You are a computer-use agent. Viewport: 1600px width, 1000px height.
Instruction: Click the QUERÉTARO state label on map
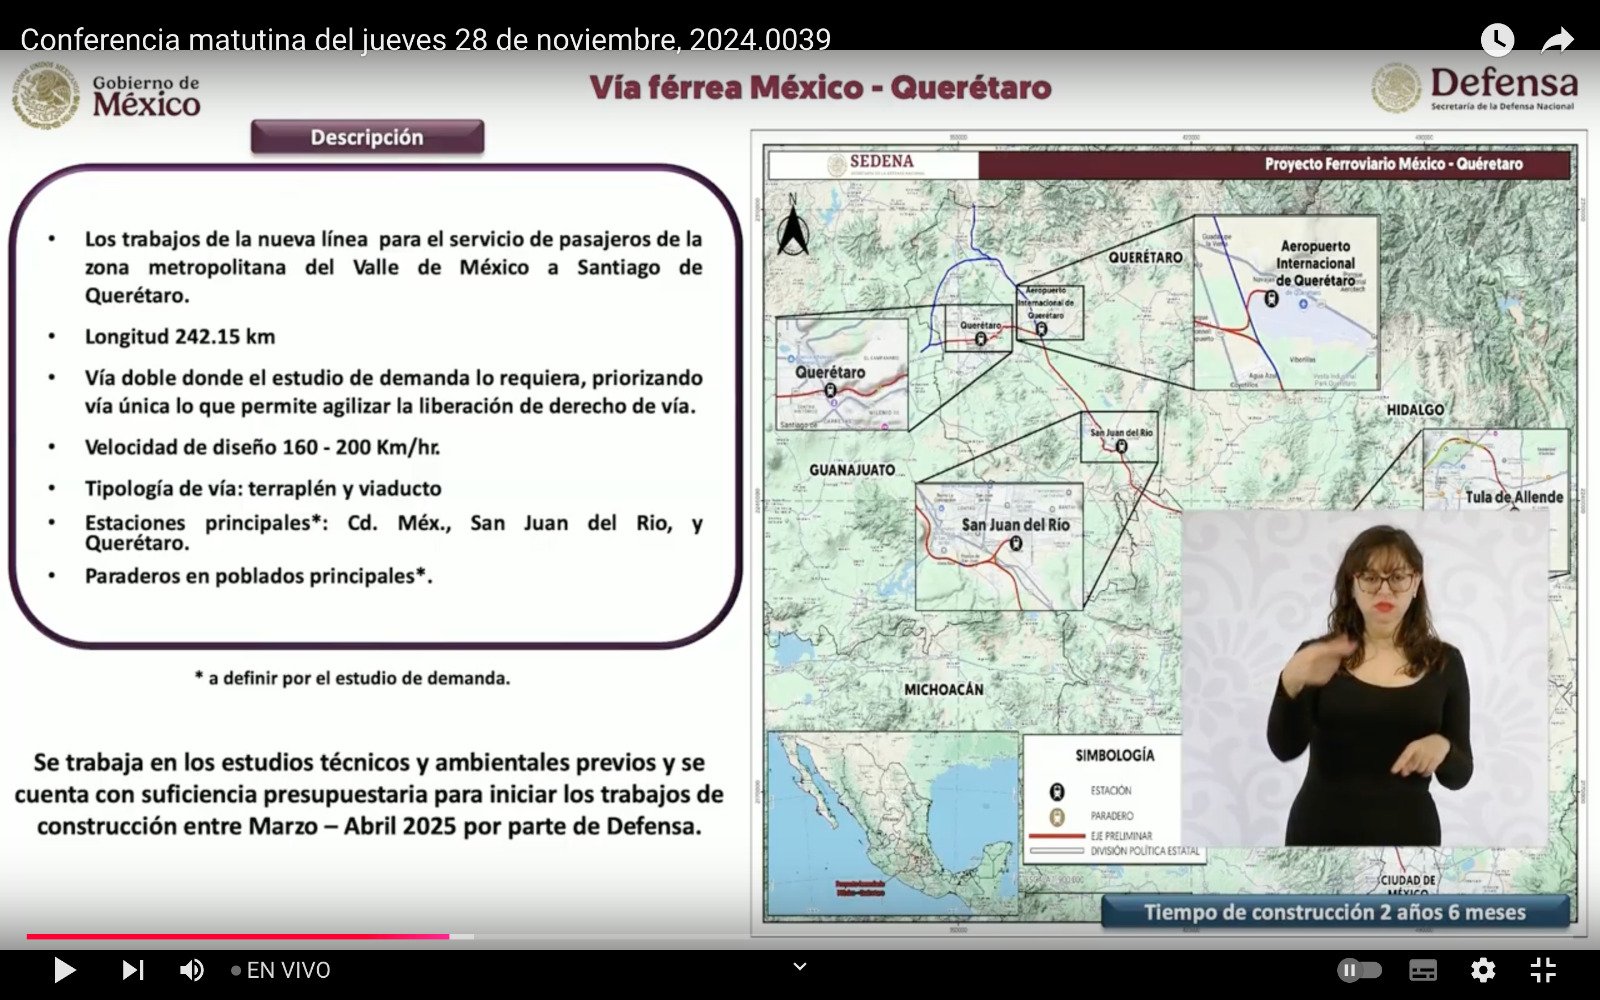click(x=1145, y=257)
